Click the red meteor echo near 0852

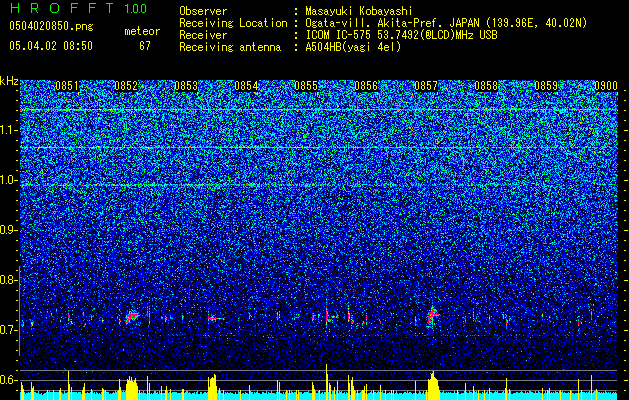(132, 317)
